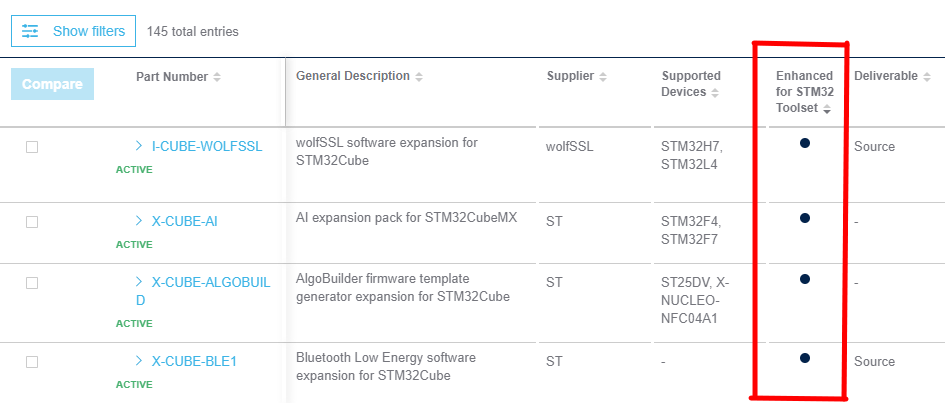Viewport: 945px width, 403px height.
Task: Check the X-CUBE-AI row checkbox
Action: tap(32, 222)
